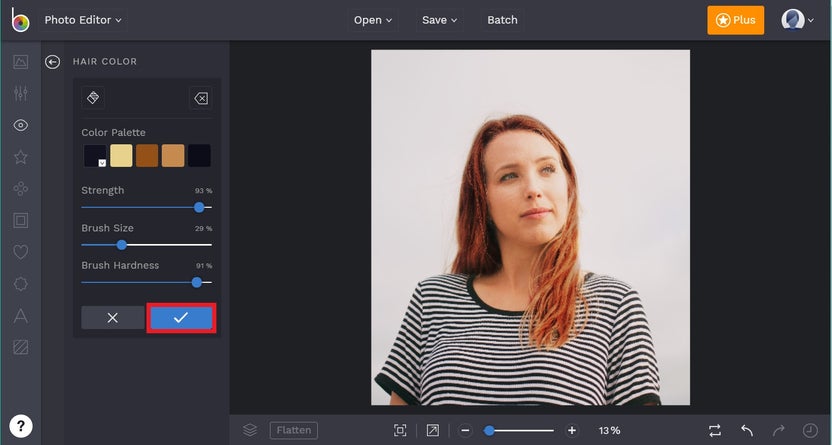Click the 13 % zoom value
The height and width of the screenshot is (445, 832).
point(609,430)
